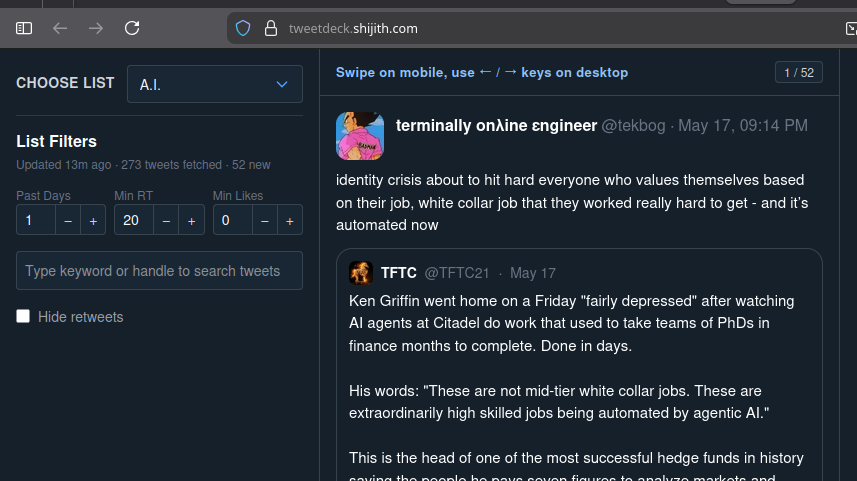Toggle the browser sidebar icon
Image resolution: width=857 pixels, height=481 pixels.
[24, 28]
